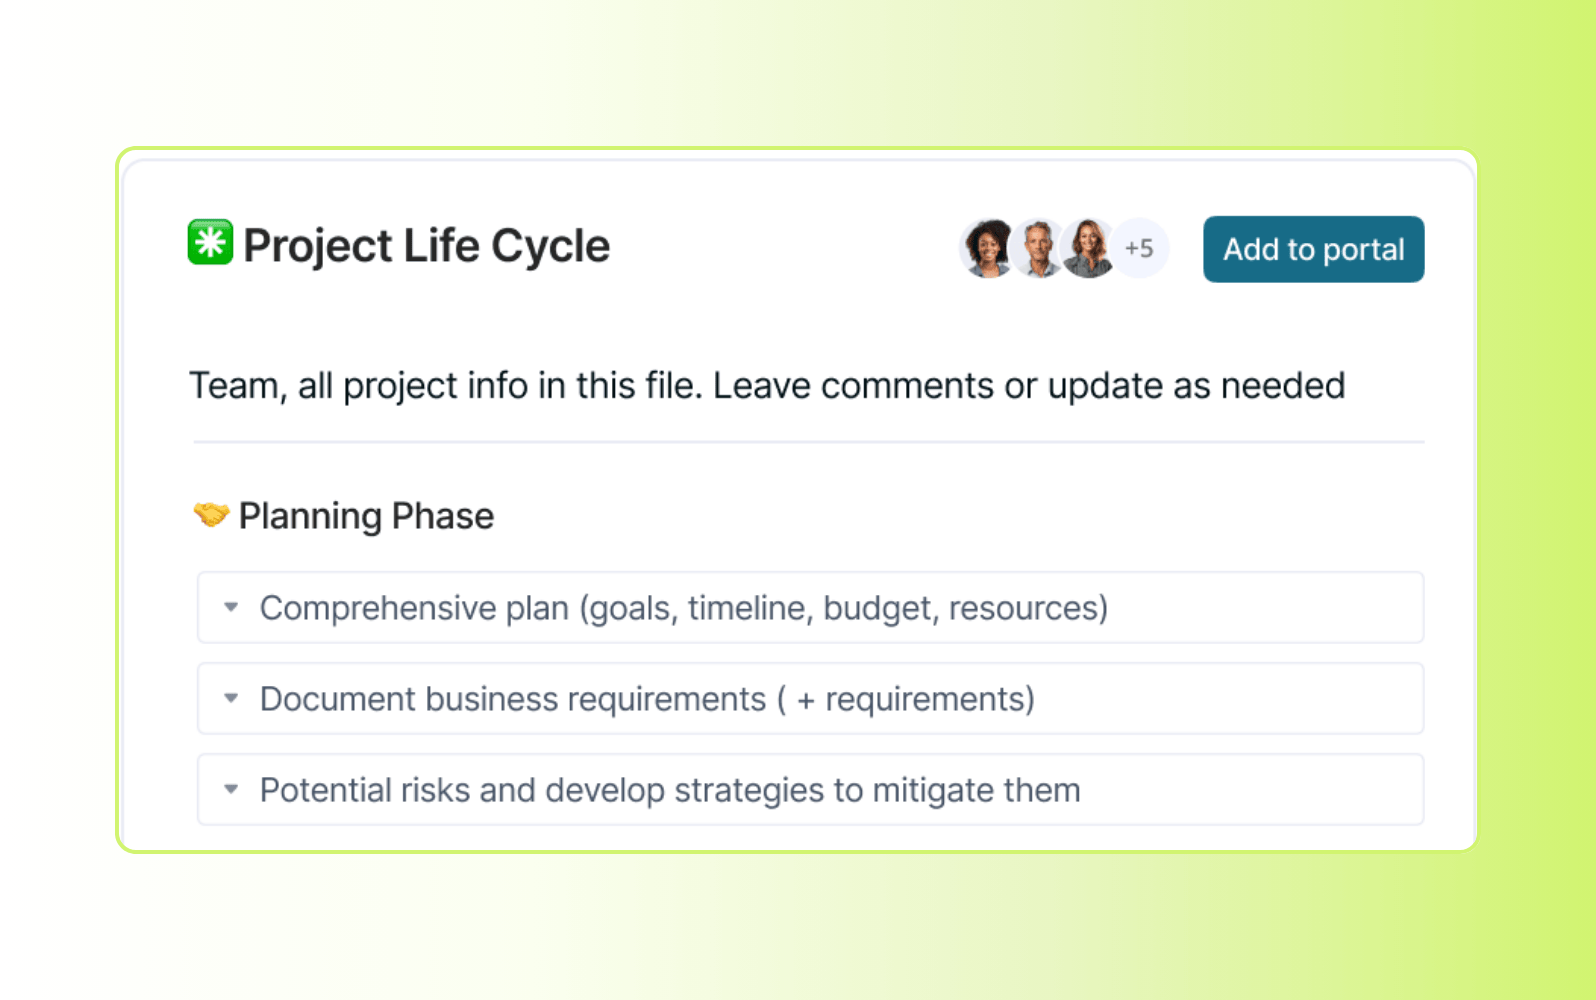Collapse the Comprehensive plan disclosure triangle

point(231,607)
